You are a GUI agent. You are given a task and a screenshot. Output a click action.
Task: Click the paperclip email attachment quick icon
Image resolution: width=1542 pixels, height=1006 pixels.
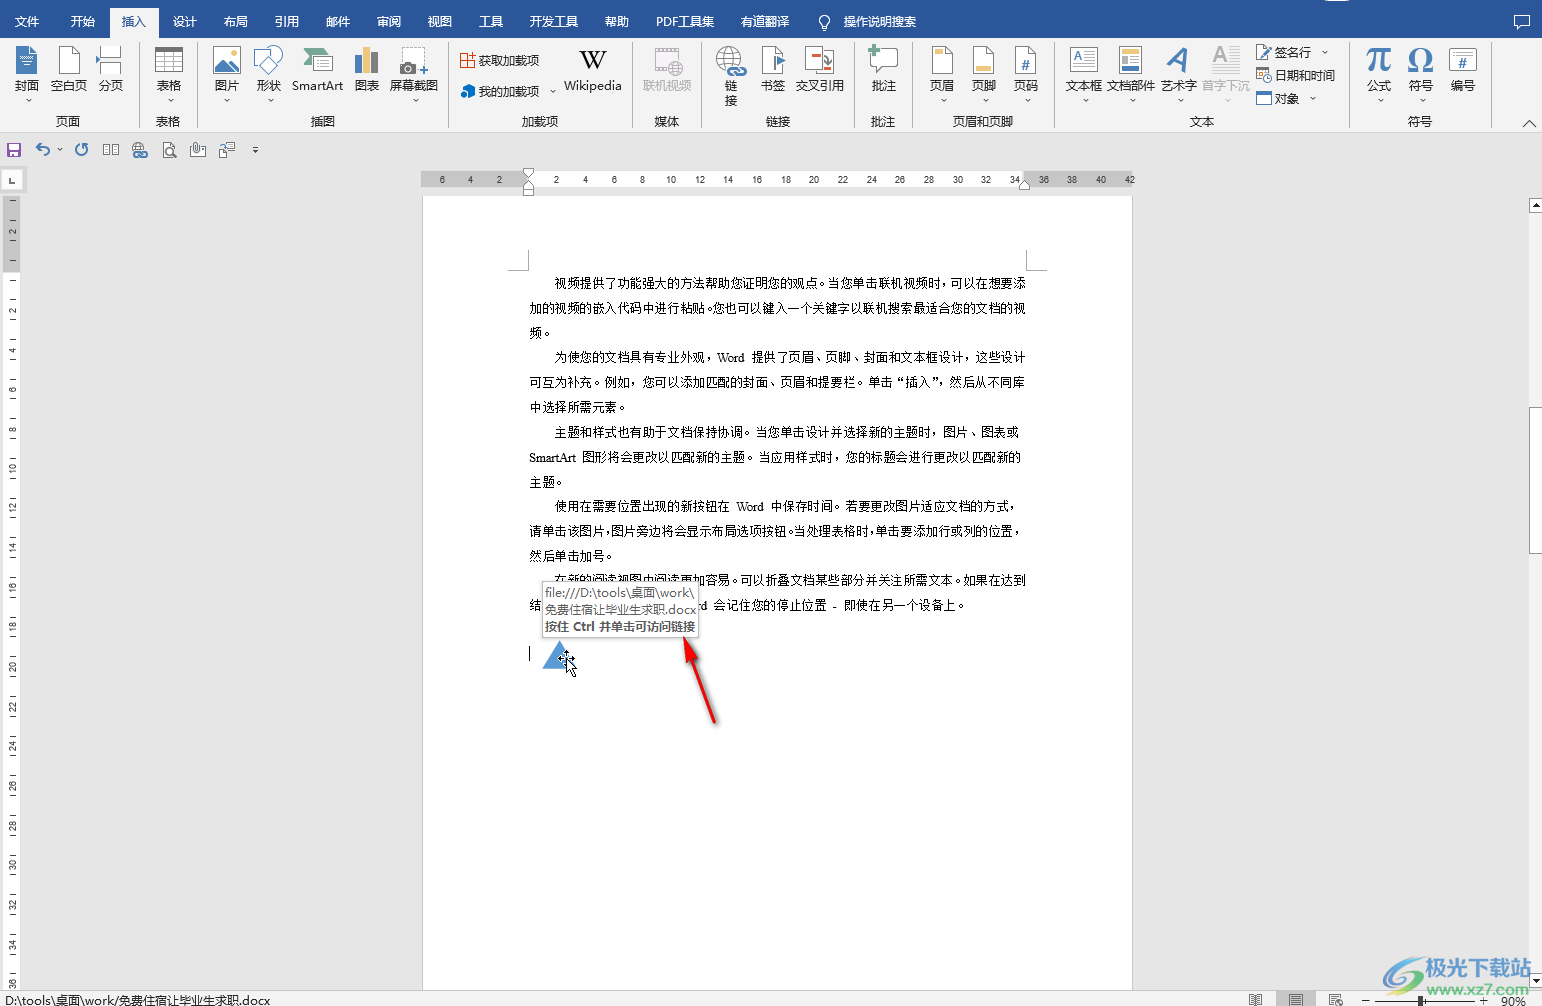pos(198,150)
